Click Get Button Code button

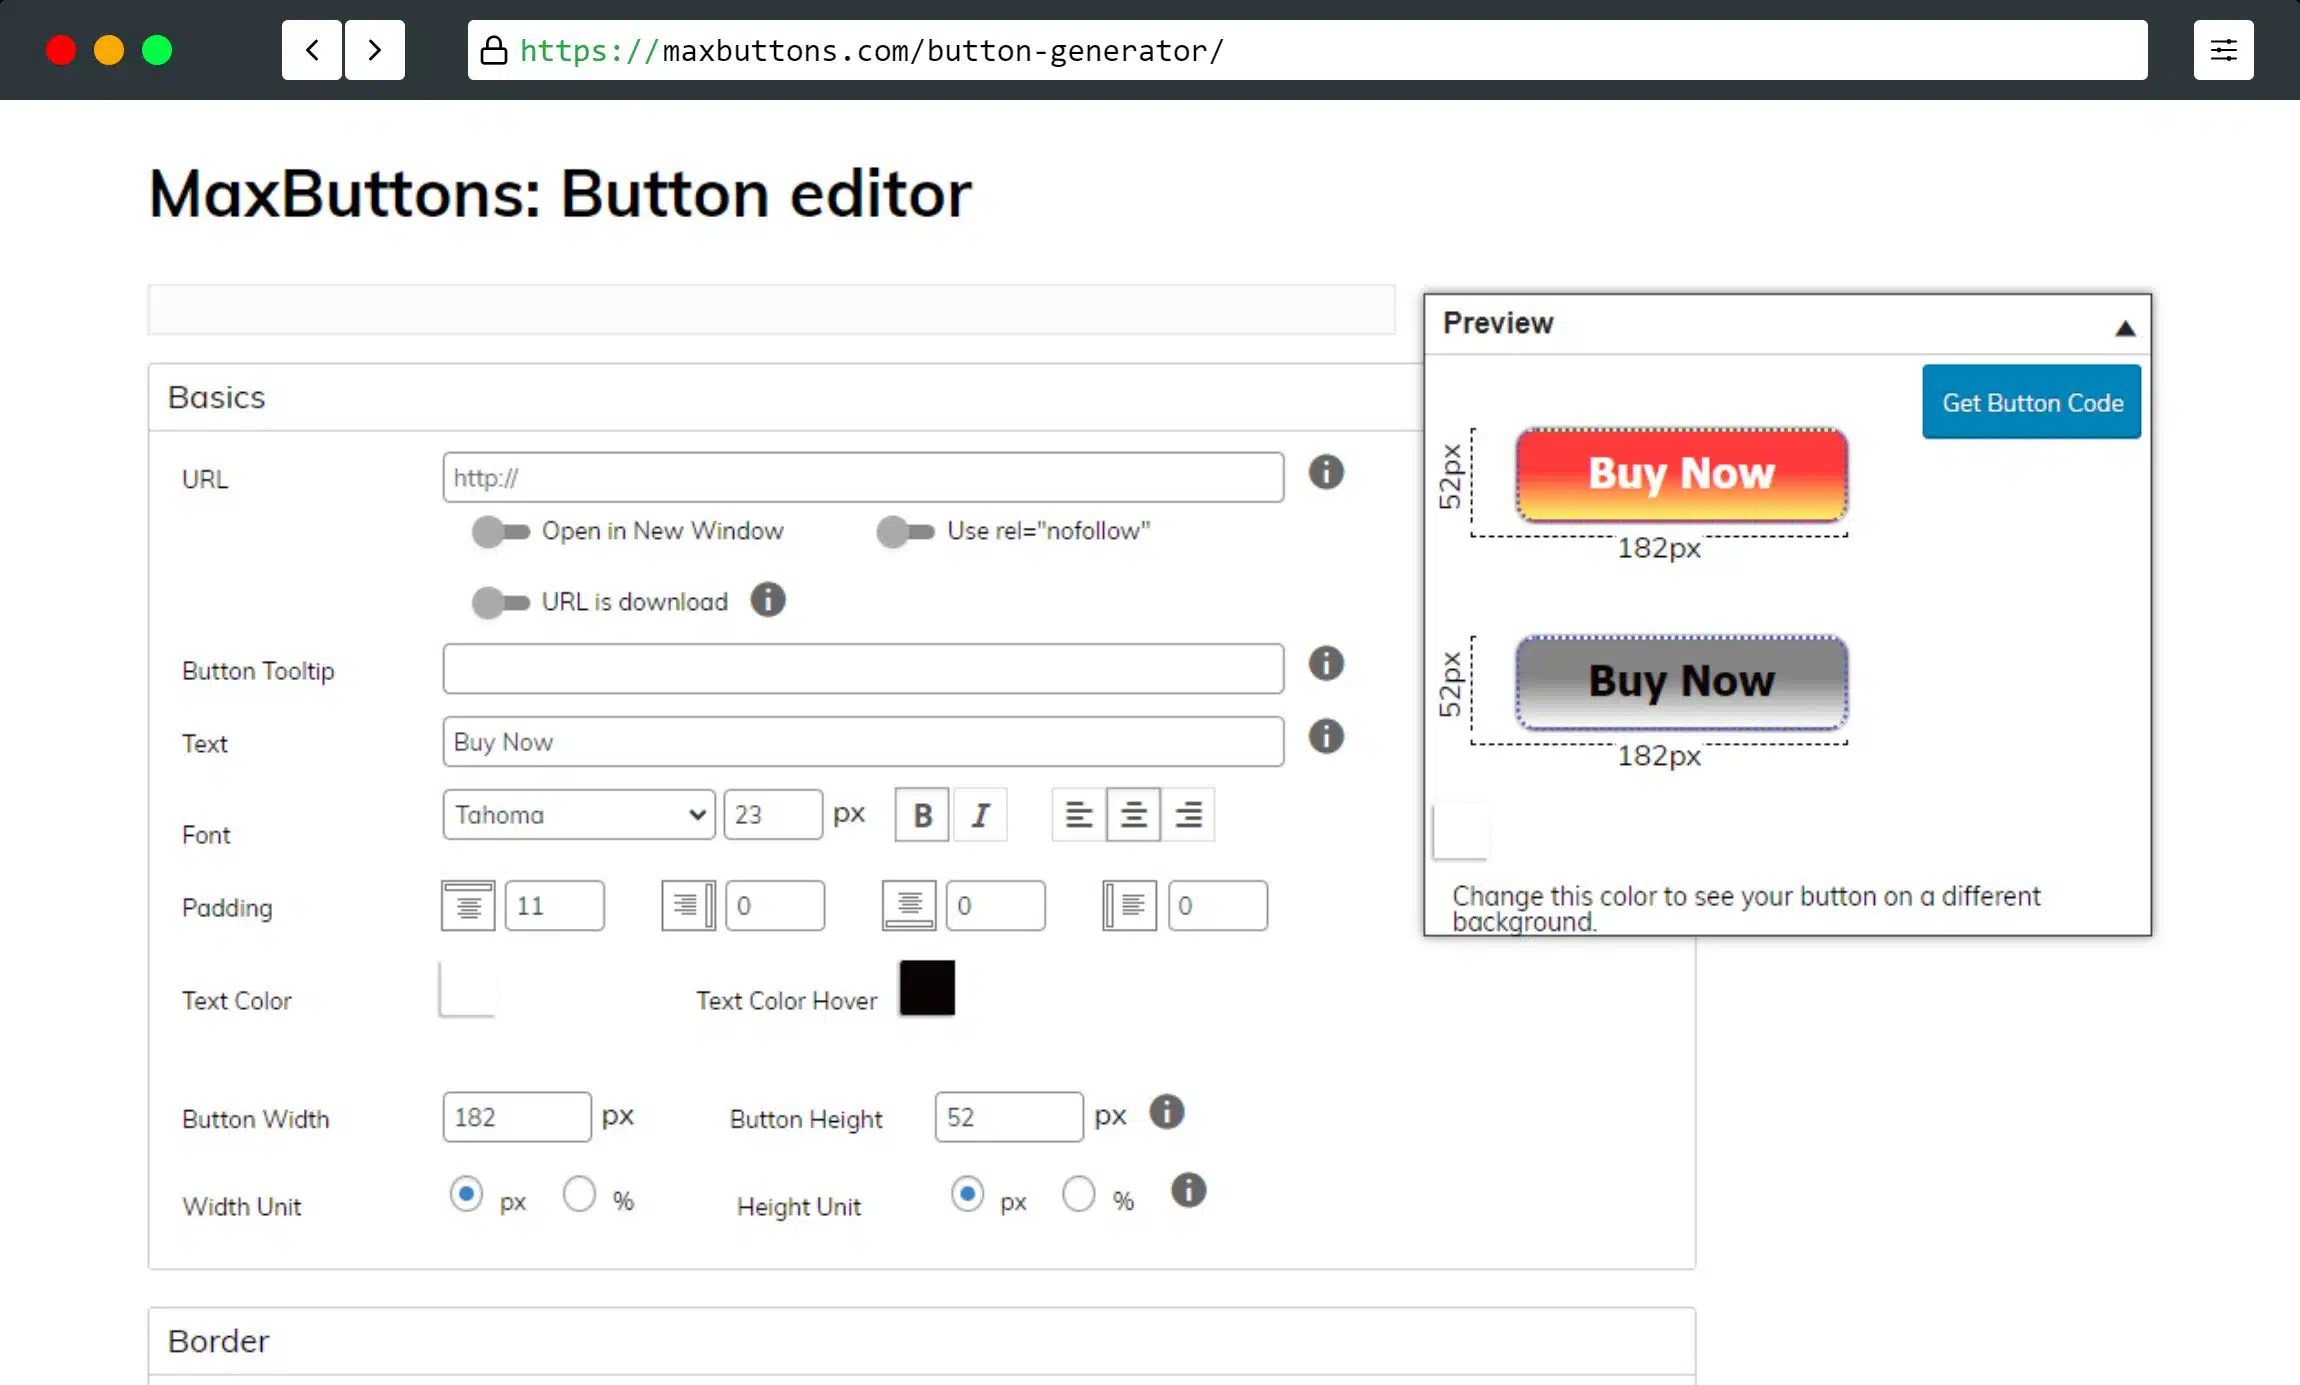point(2031,402)
